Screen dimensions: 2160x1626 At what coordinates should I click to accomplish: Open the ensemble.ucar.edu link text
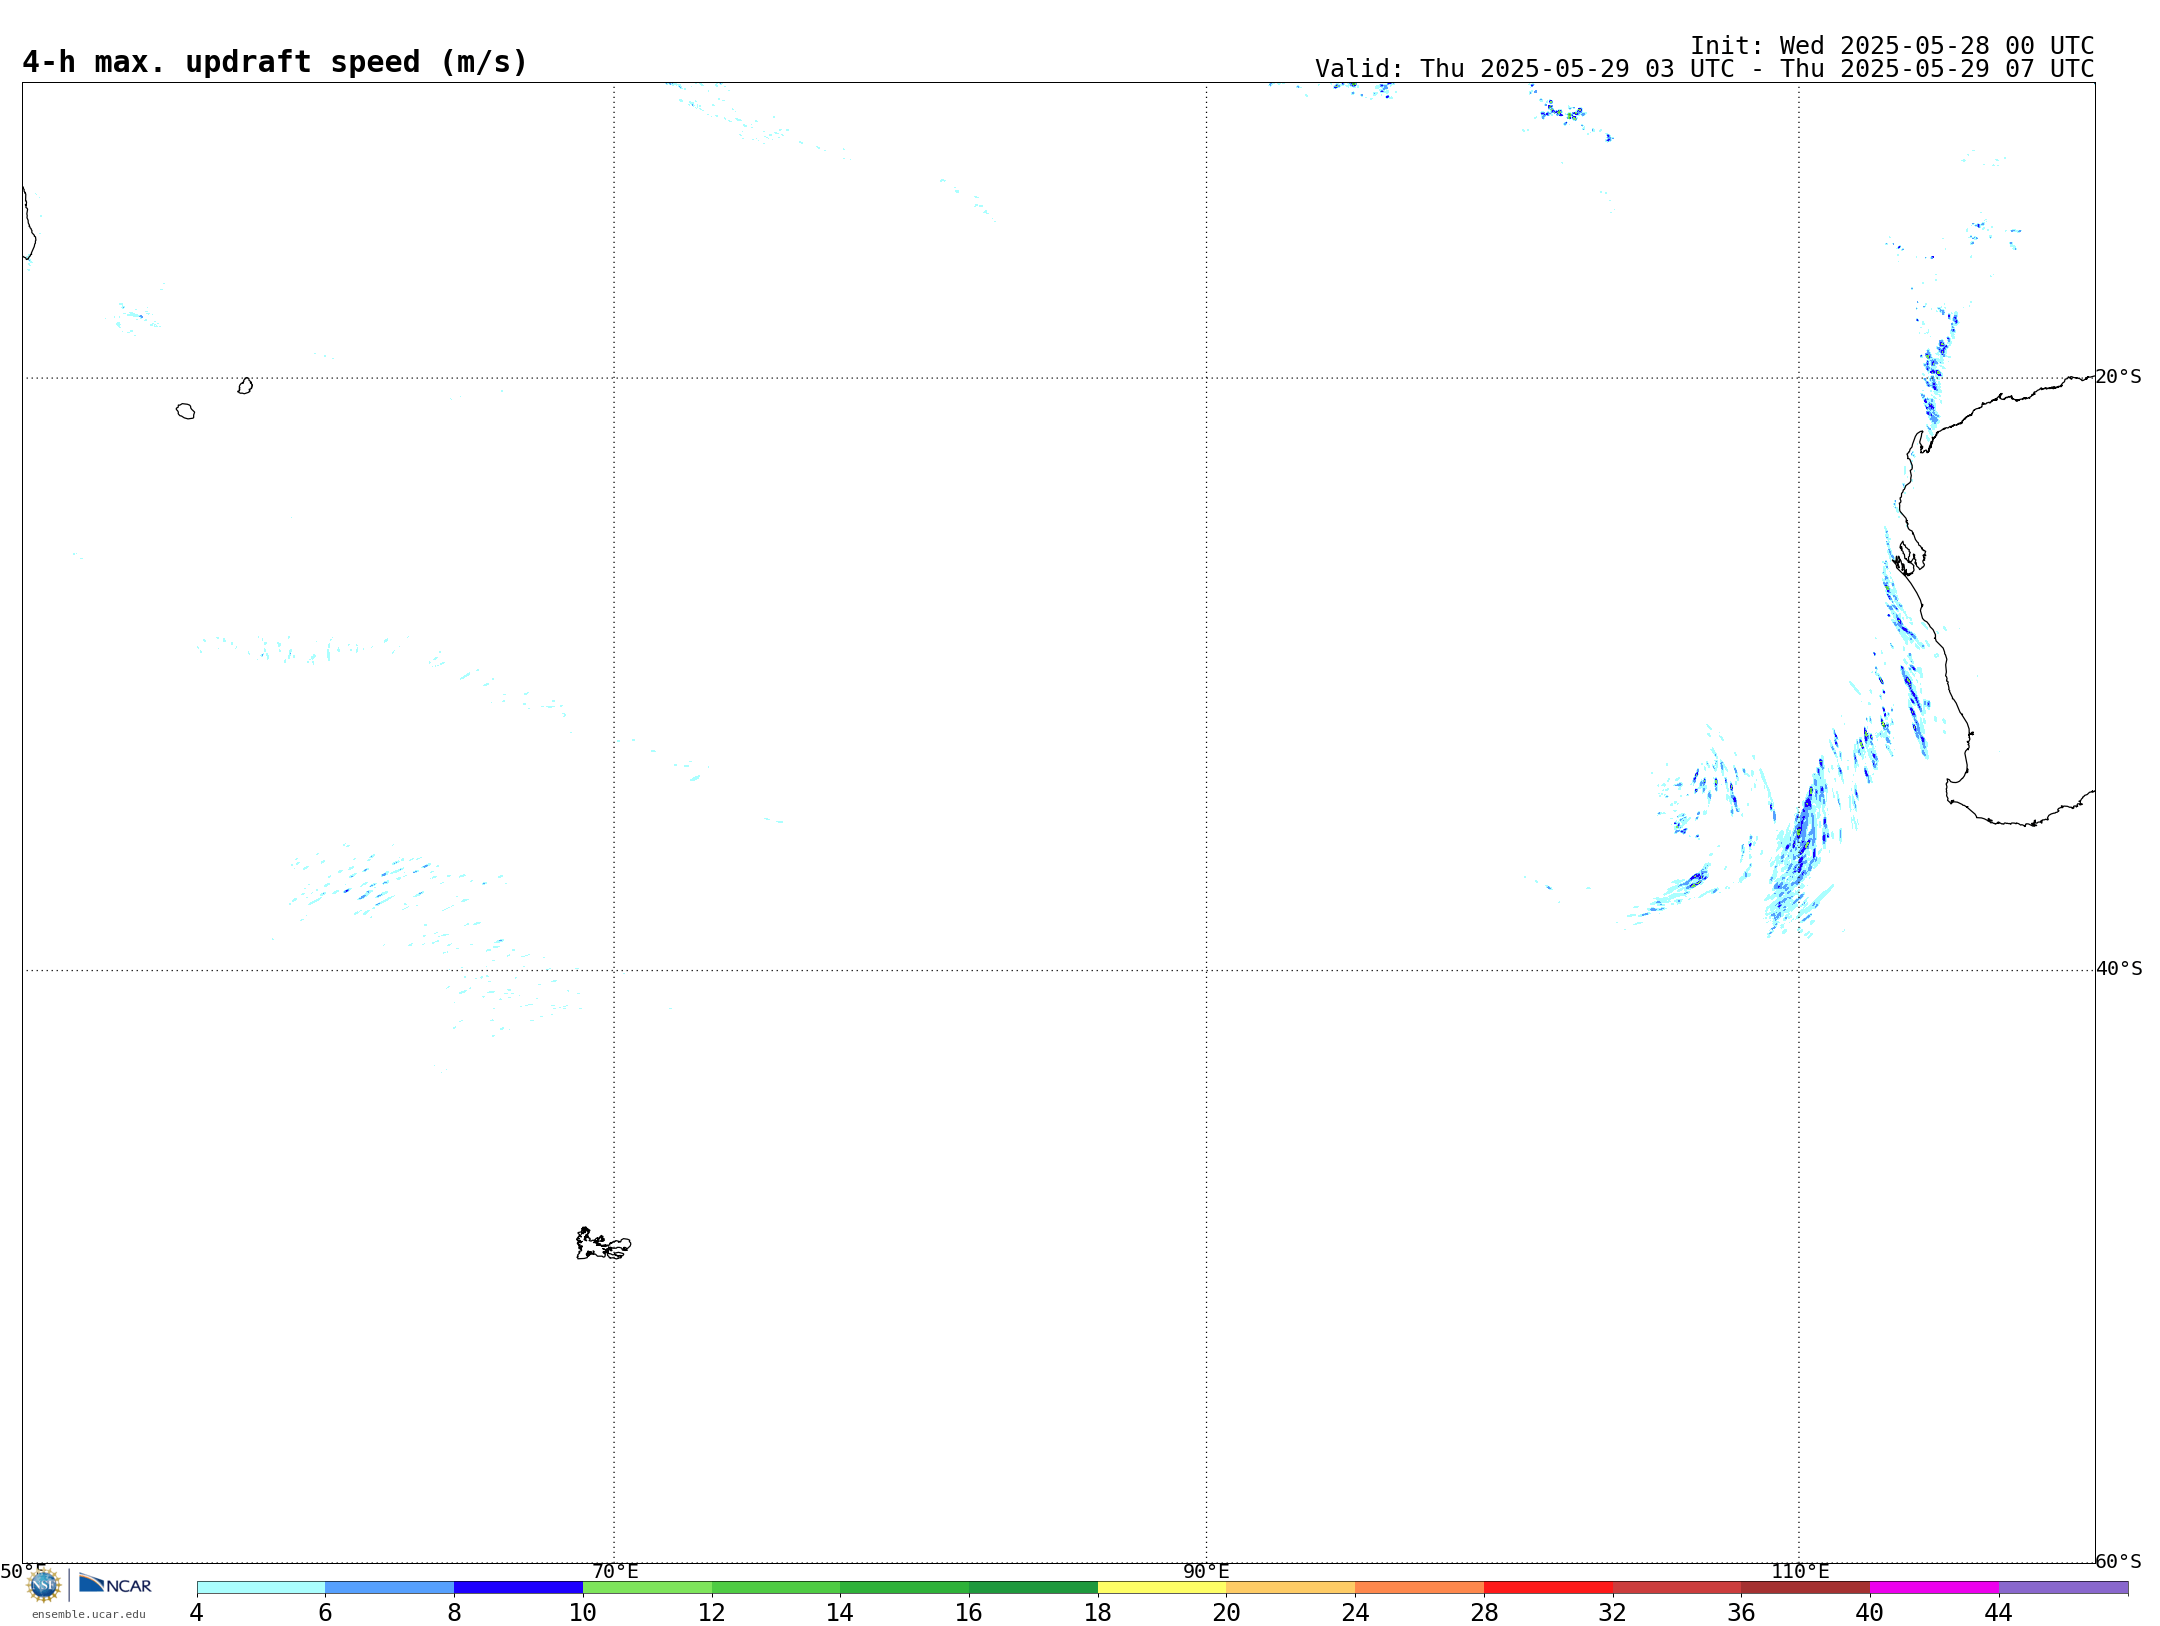pos(89,1614)
